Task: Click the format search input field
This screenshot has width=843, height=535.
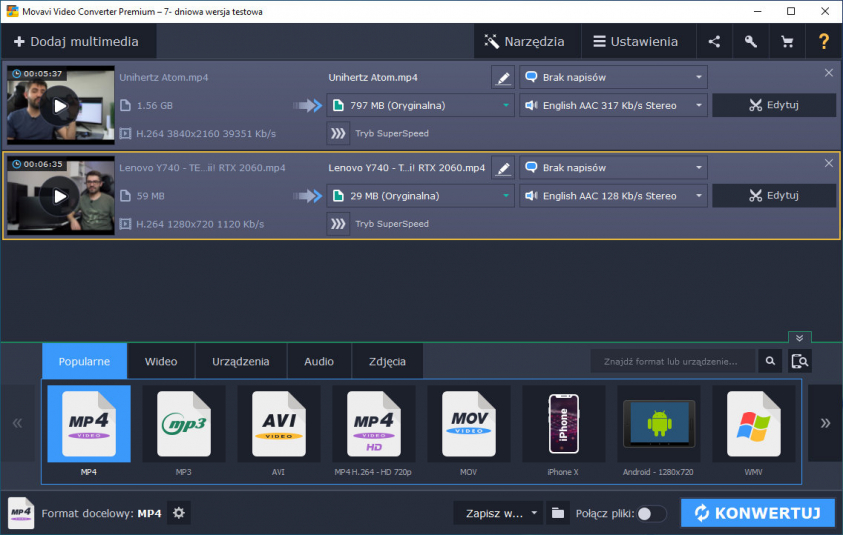Action: point(672,361)
